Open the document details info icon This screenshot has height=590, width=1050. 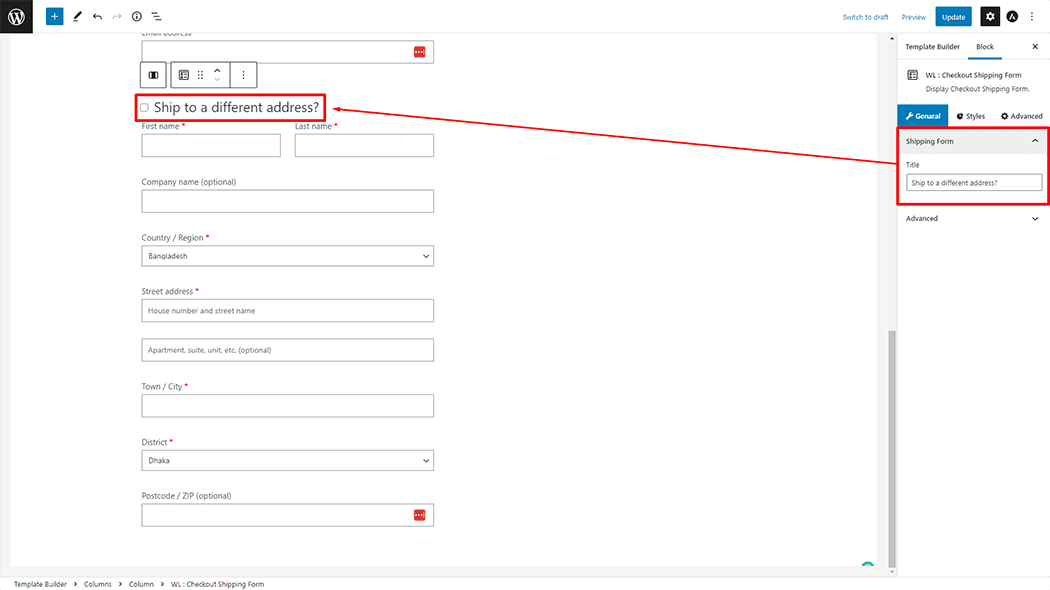pyautogui.click(x=137, y=17)
